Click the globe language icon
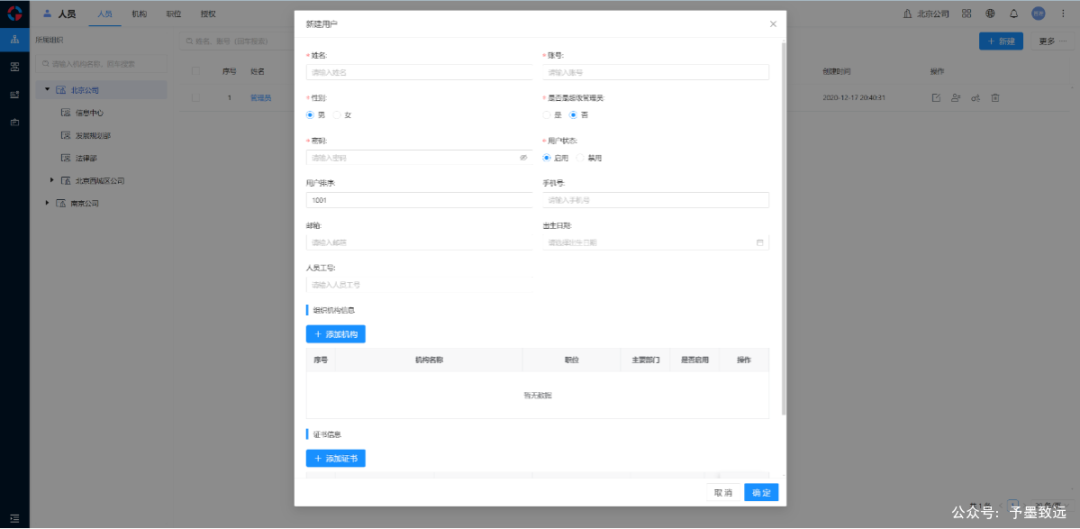This screenshot has width=1080, height=529. click(990, 13)
